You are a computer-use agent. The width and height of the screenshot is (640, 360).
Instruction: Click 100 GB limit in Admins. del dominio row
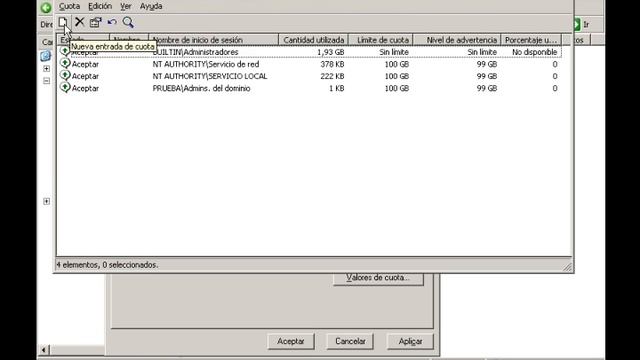click(x=397, y=88)
